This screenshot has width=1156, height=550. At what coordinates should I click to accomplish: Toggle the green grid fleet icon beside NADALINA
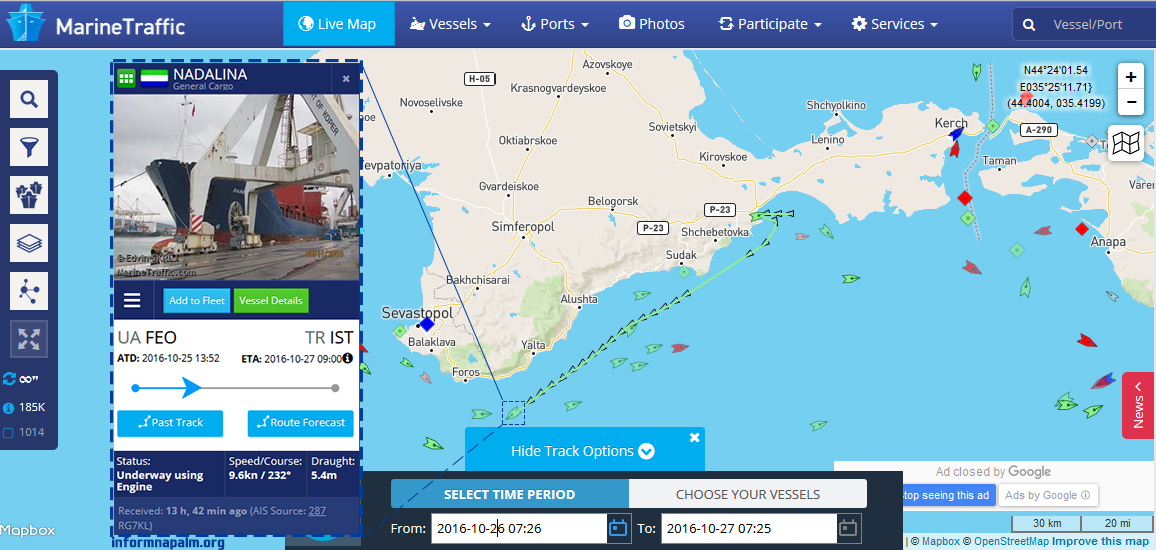click(x=126, y=77)
